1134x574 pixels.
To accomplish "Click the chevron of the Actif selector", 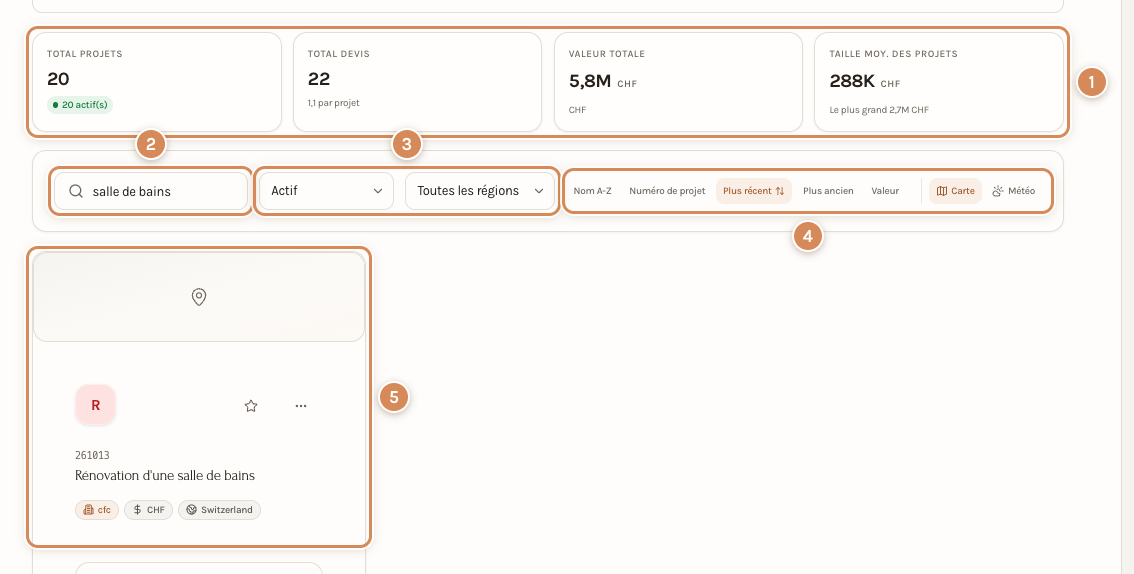I will [378, 191].
